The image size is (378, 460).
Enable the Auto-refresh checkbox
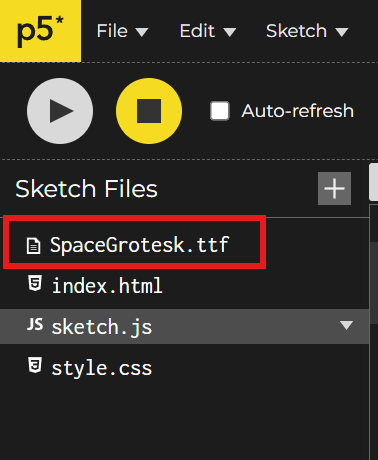[x=220, y=111]
